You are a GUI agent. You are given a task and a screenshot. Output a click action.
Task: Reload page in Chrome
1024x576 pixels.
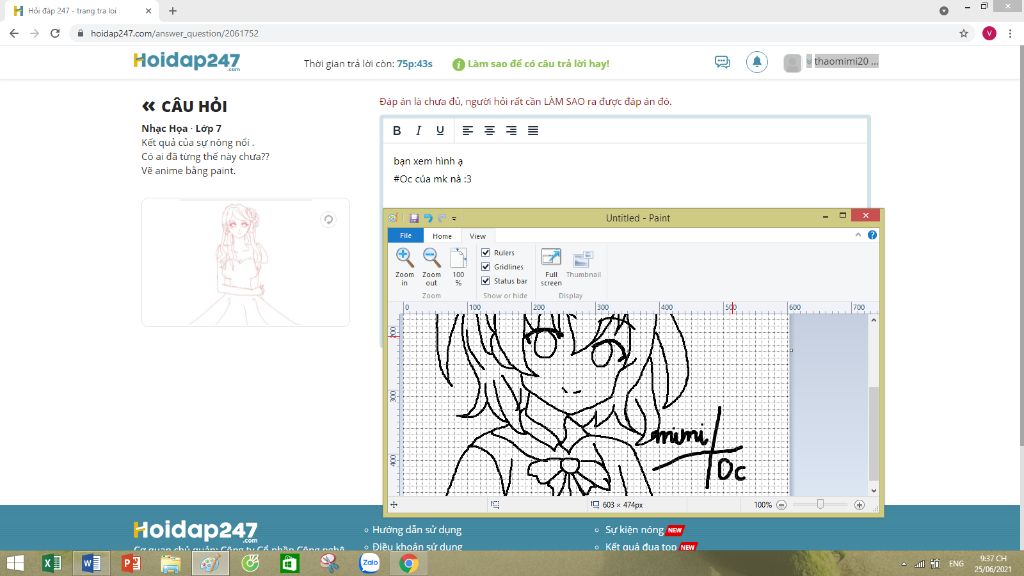pos(55,33)
